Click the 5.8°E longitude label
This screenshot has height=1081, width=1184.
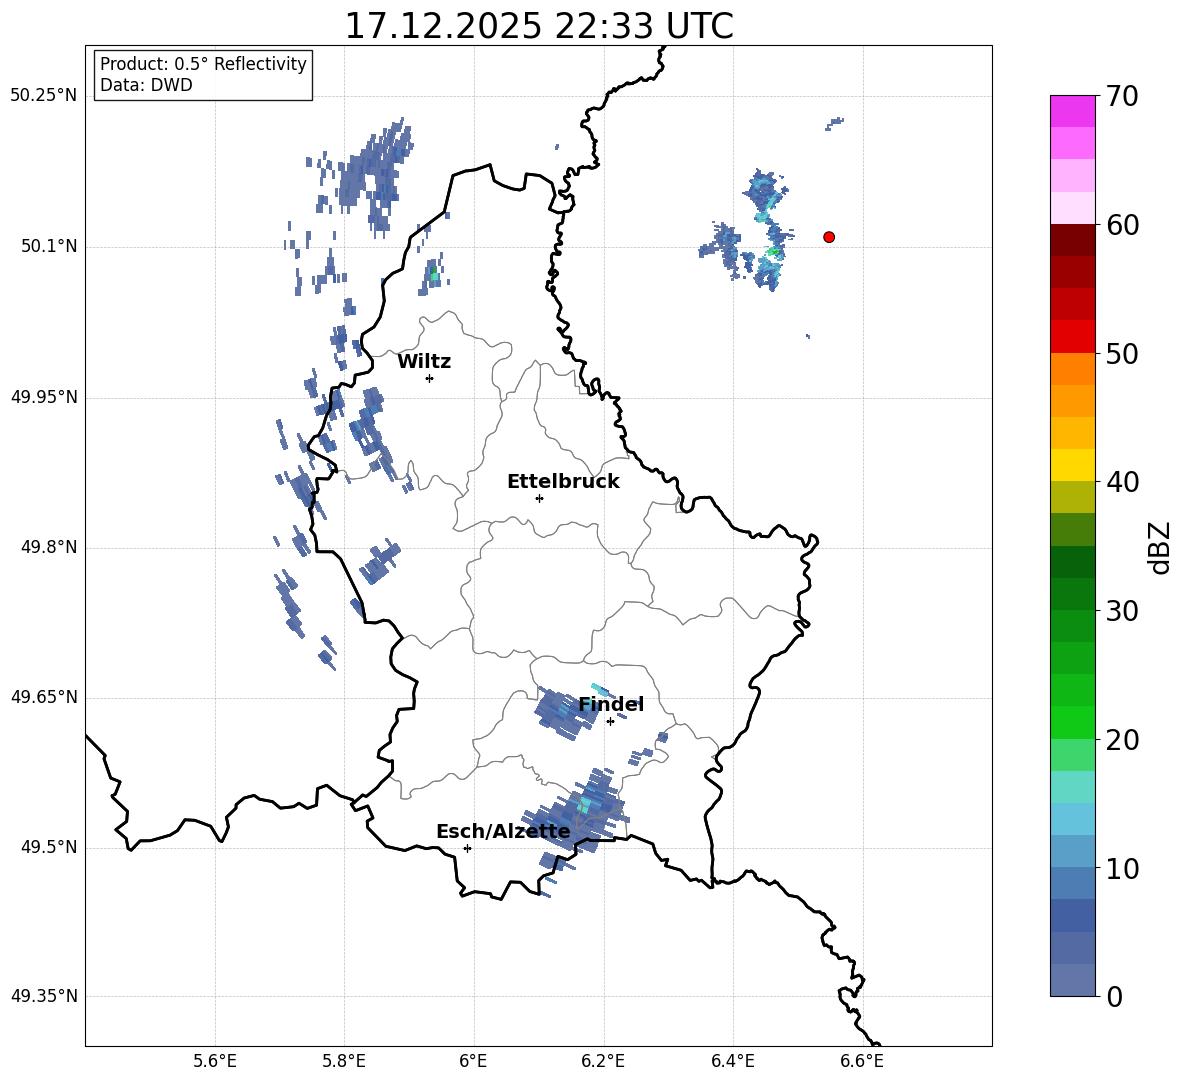coord(344,1061)
